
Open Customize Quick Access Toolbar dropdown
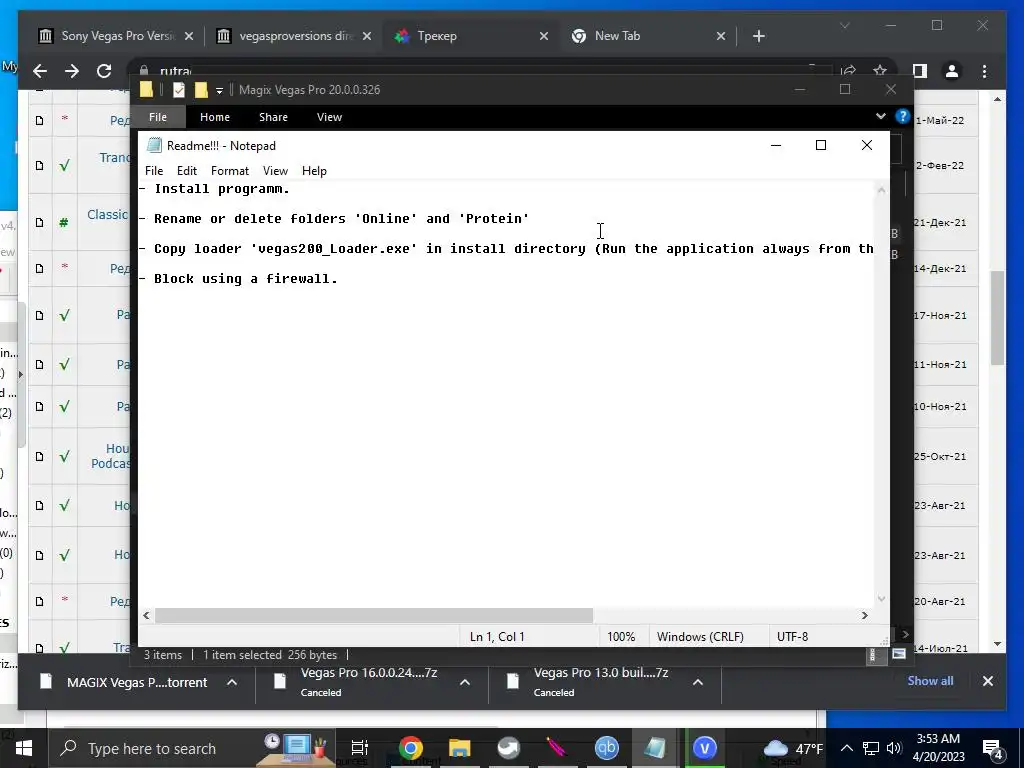pos(219,90)
